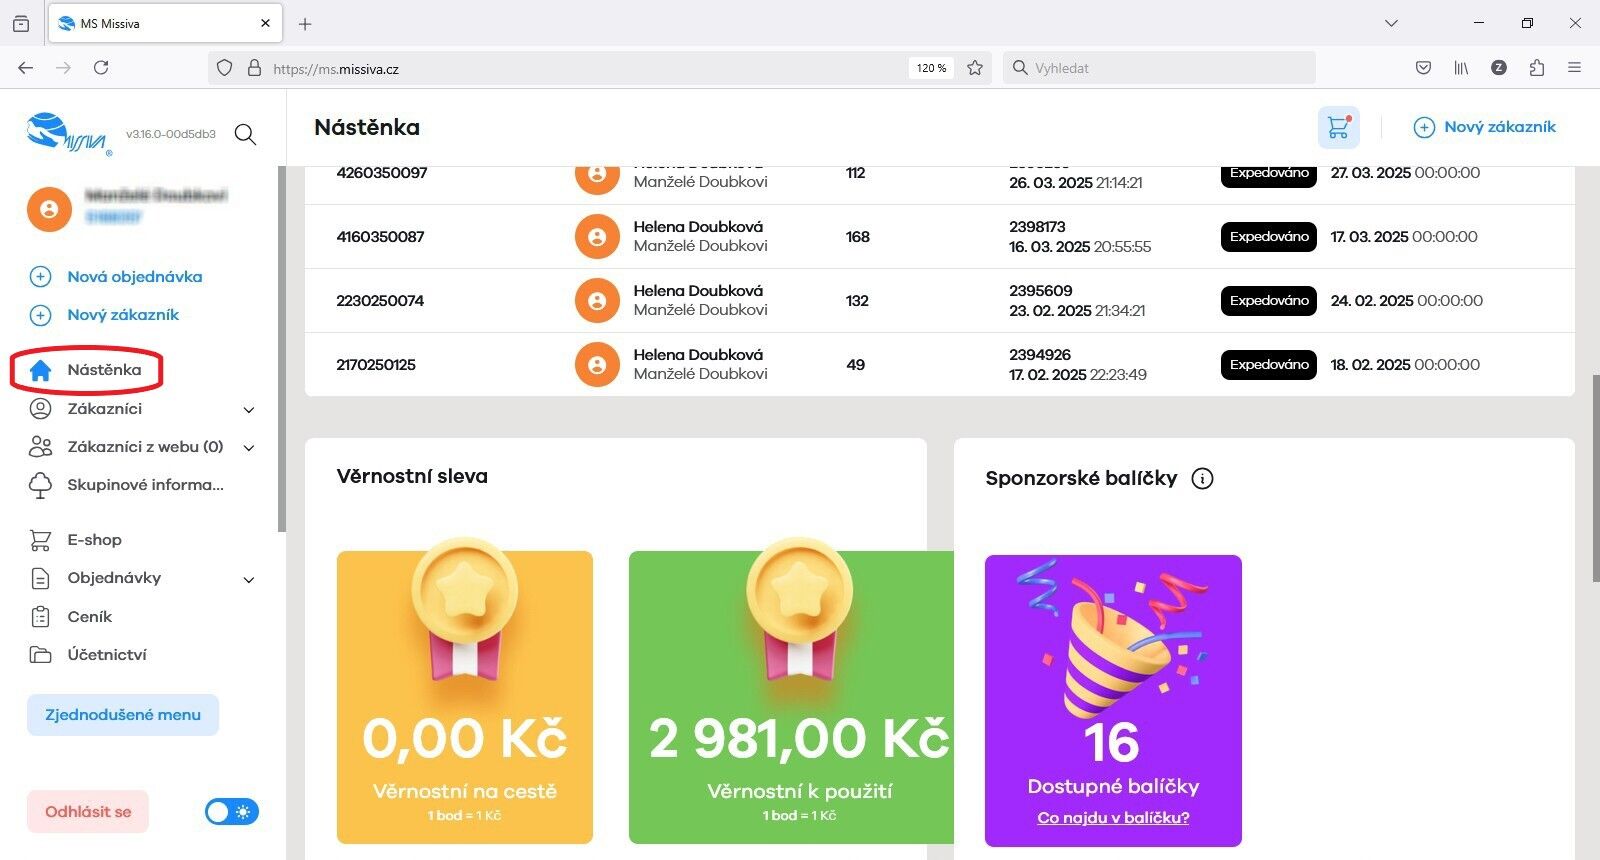Expand the Objednávky submenu chevron
Image resolution: width=1600 pixels, height=860 pixels.
click(249, 580)
